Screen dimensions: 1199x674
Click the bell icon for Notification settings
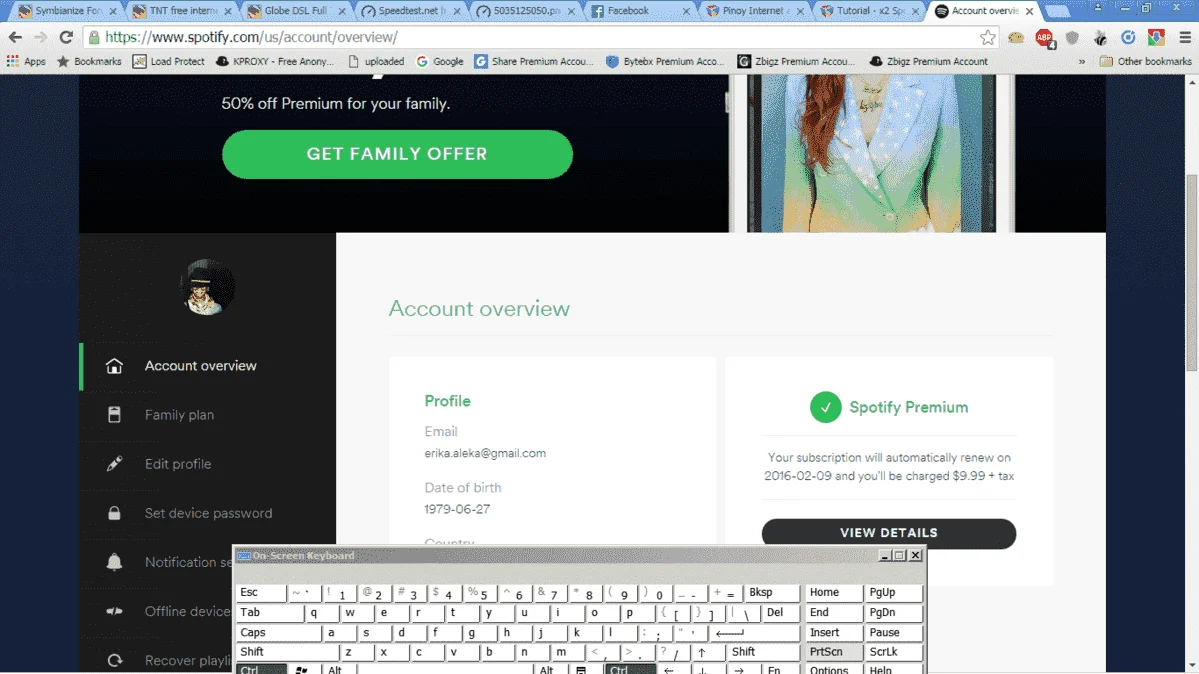114,562
